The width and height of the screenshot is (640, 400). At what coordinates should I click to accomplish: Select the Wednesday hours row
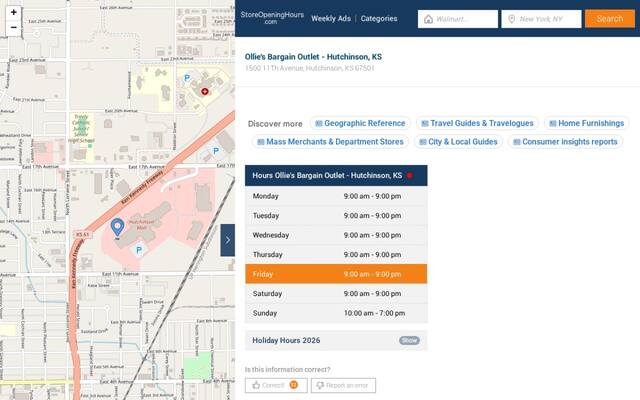[336, 235]
